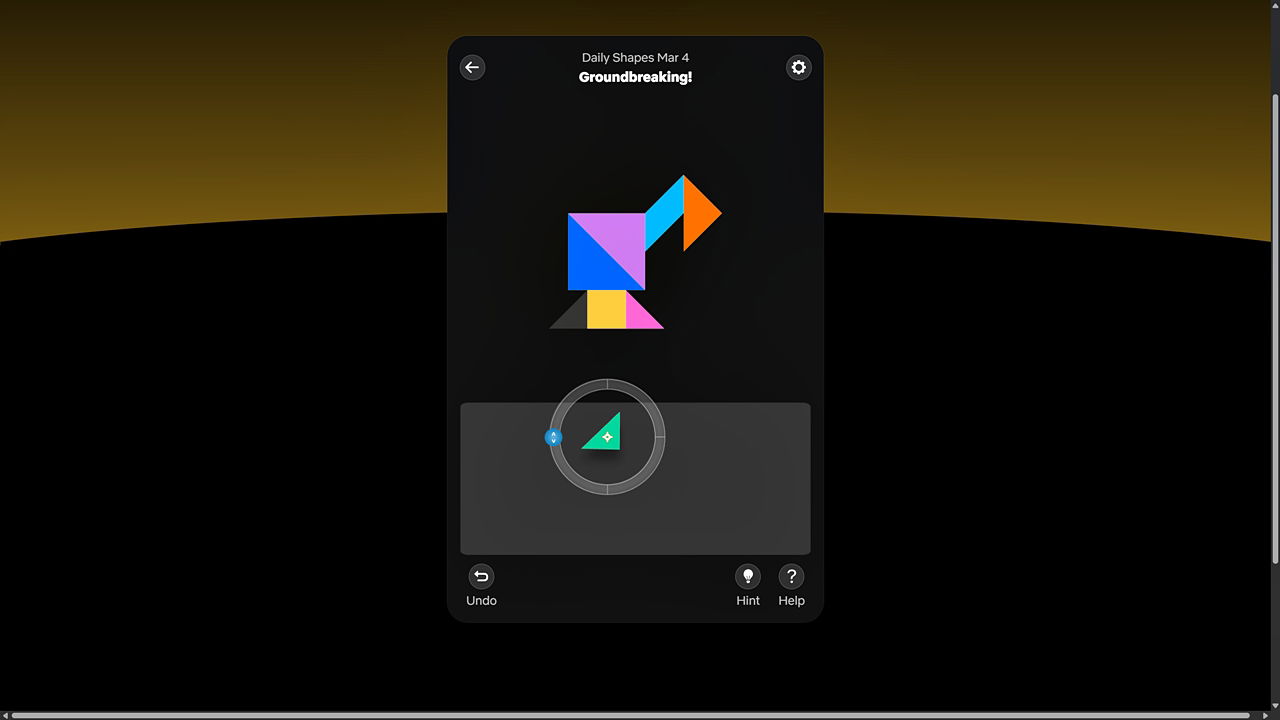Click the vertical page scrollbar
The width and height of the screenshot is (1280, 720).
pos(1274,330)
